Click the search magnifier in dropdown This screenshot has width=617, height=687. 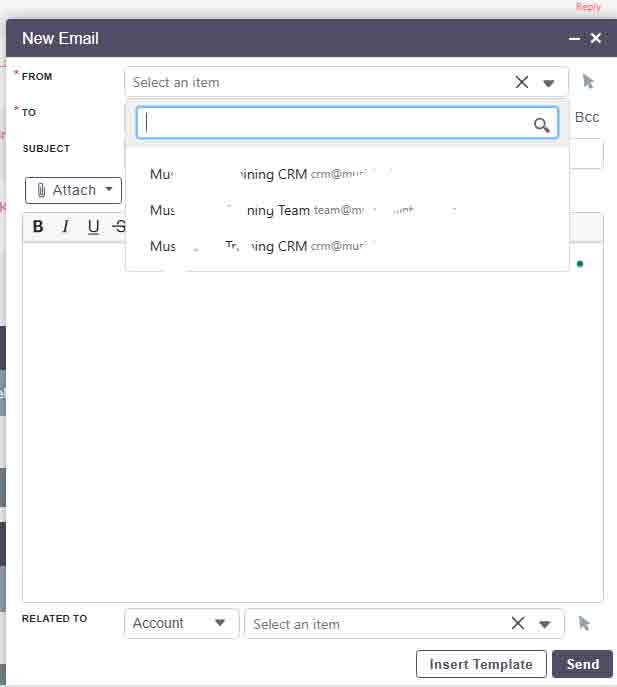(x=541, y=124)
